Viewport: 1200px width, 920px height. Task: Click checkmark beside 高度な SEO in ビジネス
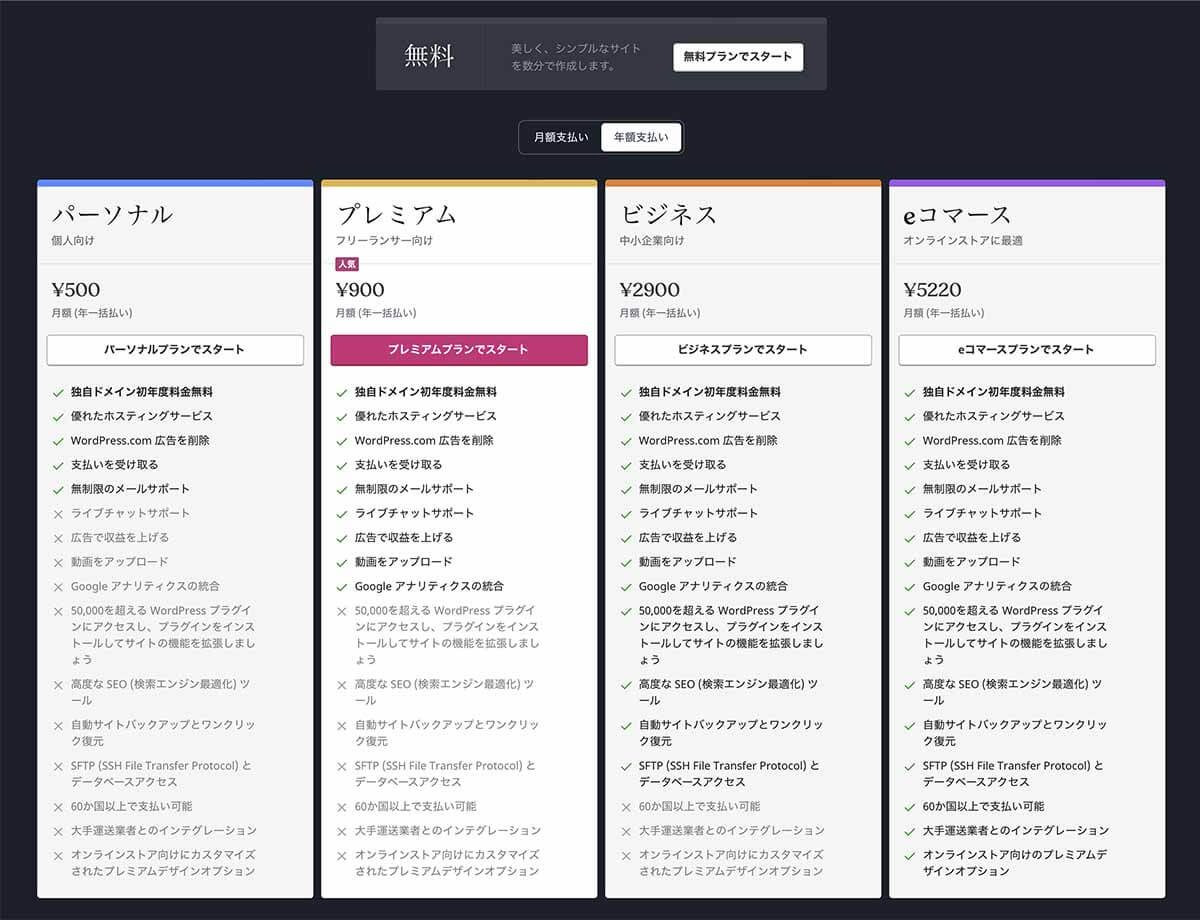click(626, 685)
